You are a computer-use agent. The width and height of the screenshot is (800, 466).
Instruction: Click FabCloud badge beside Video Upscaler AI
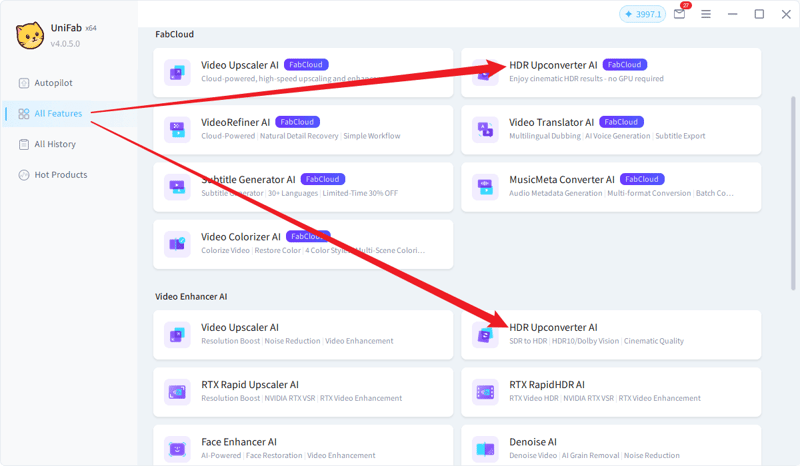coord(306,65)
